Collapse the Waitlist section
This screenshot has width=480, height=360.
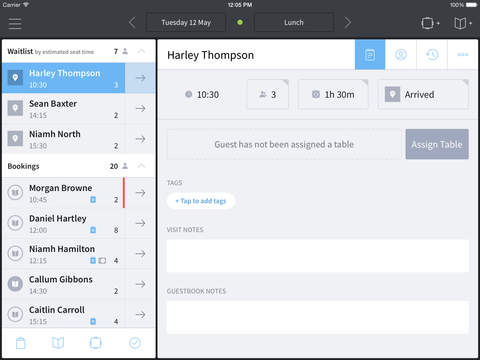pos(141,51)
